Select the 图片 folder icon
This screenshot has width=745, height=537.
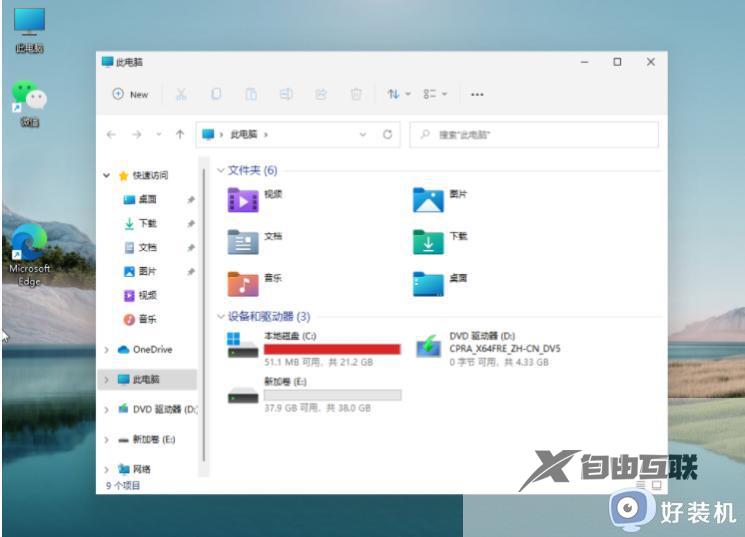[428, 200]
